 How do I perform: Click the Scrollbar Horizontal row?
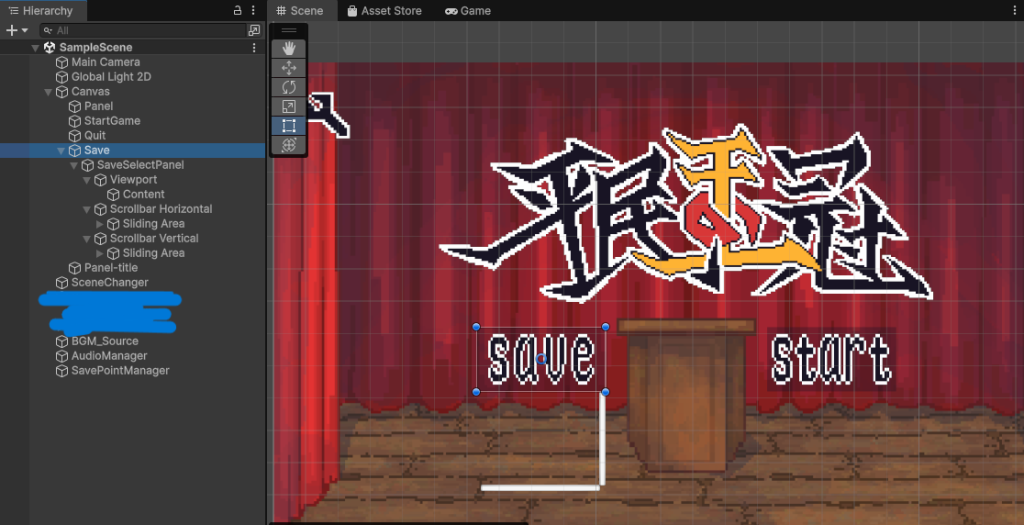[x=133, y=209]
